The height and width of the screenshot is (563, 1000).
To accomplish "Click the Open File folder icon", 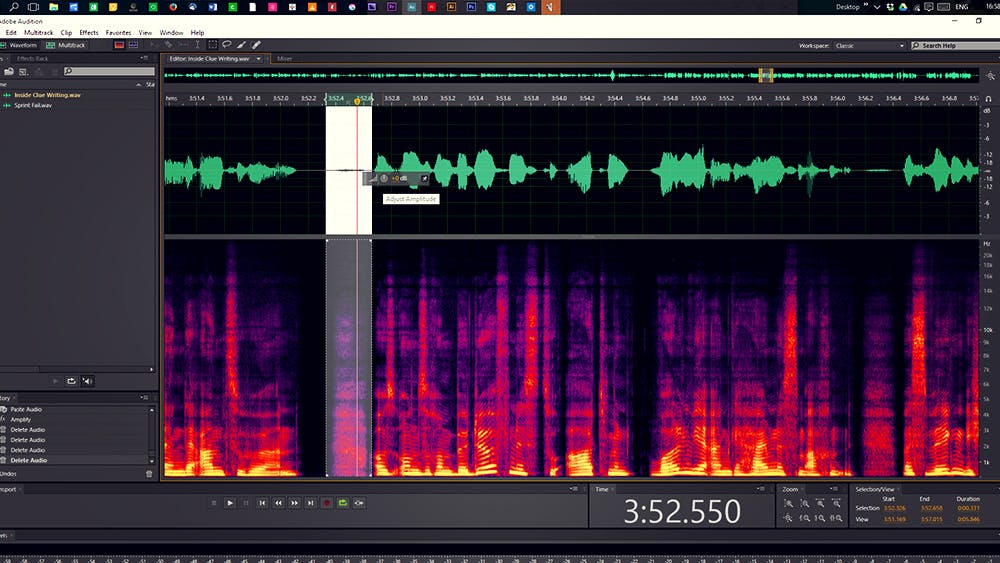I will (x=8, y=72).
